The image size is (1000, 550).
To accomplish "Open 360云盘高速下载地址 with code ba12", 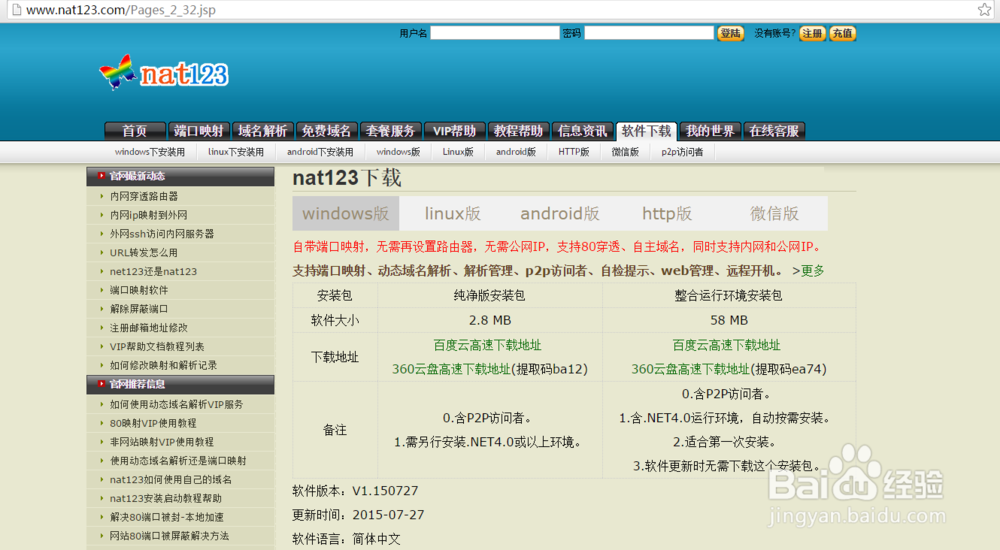I will click(451, 369).
